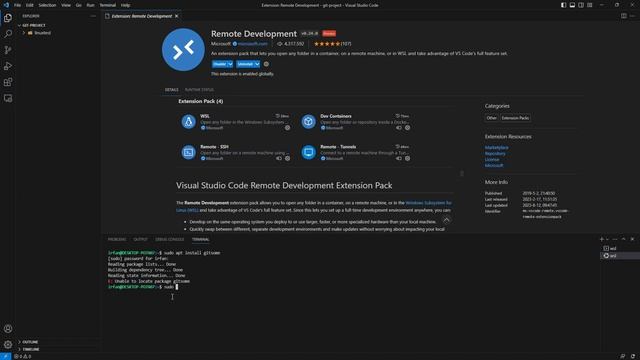Image resolution: width=640 pixels, height=360 pixels.
Task: Open the Repository resource link
Action: click(495, 153)
